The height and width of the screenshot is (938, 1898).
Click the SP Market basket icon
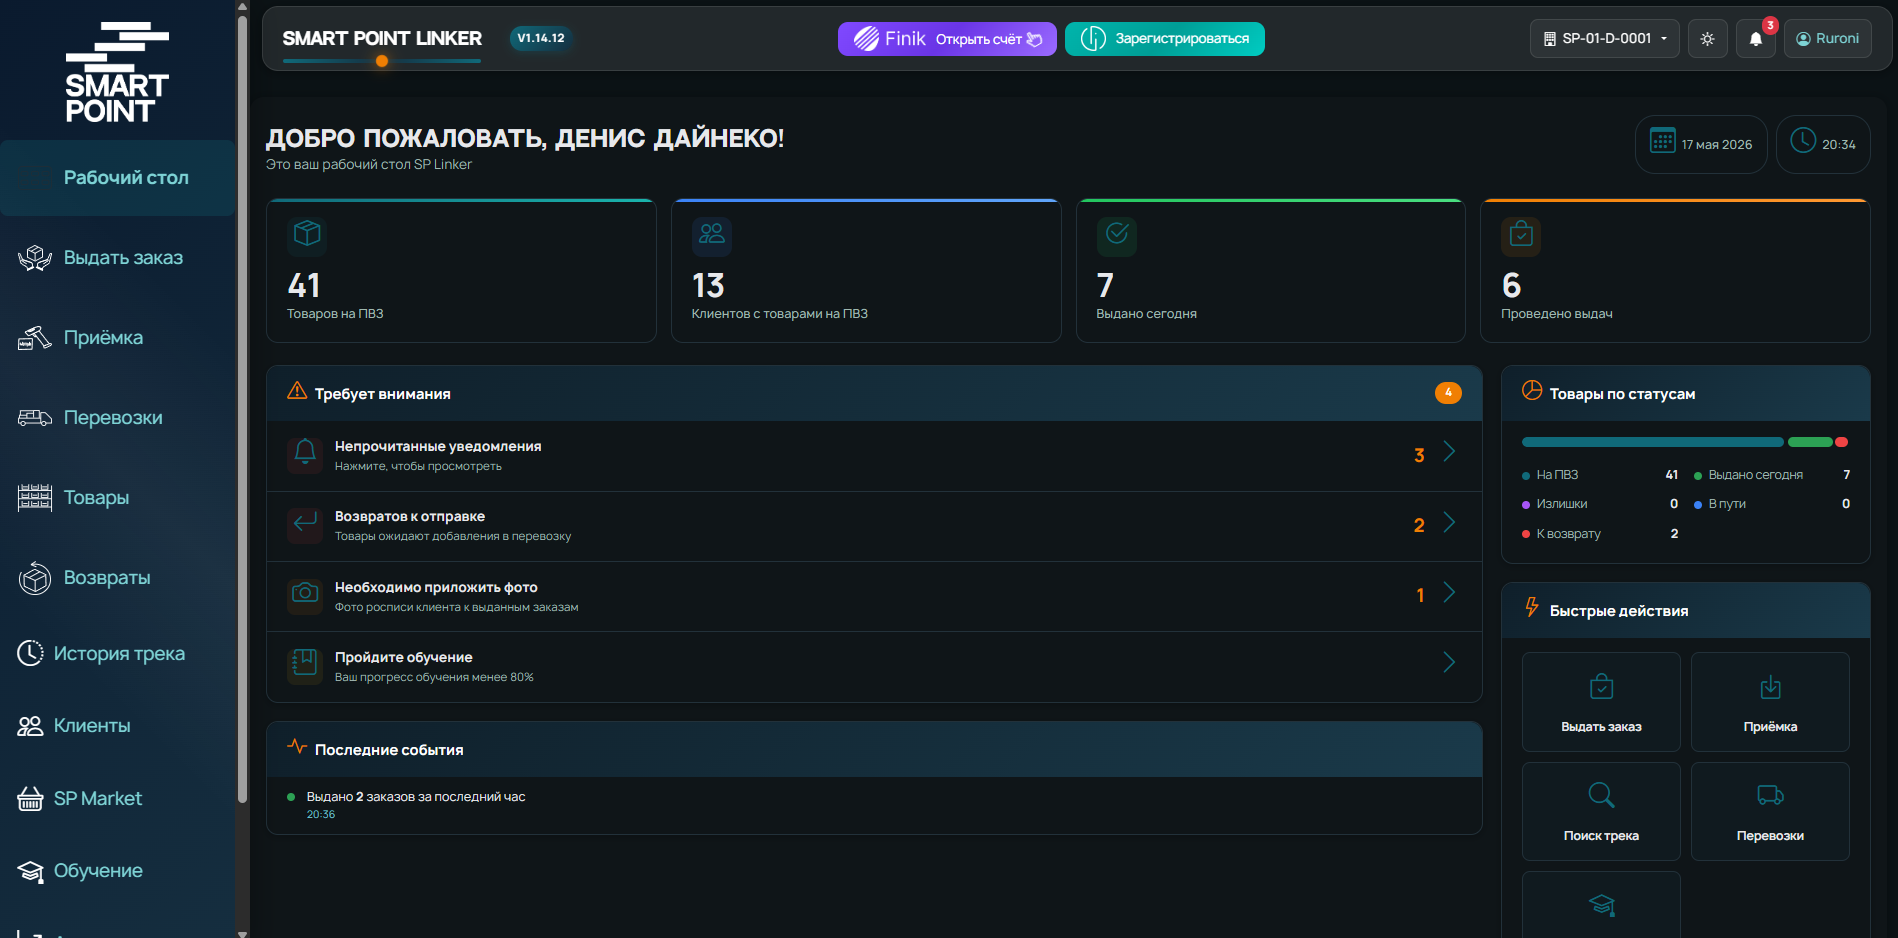(30, 798)
